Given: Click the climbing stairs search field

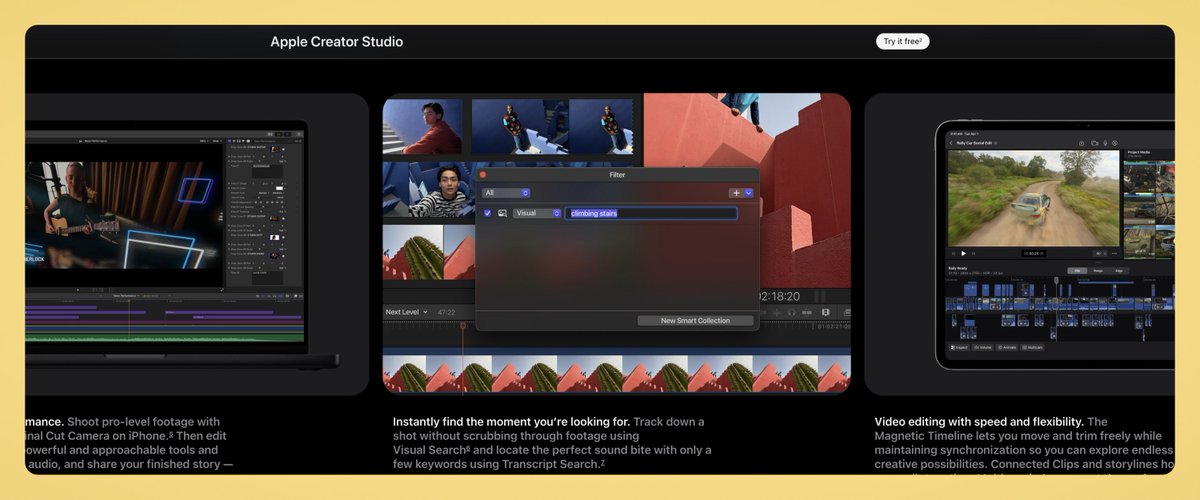Looking at the screenshot, I should point(651,213).
